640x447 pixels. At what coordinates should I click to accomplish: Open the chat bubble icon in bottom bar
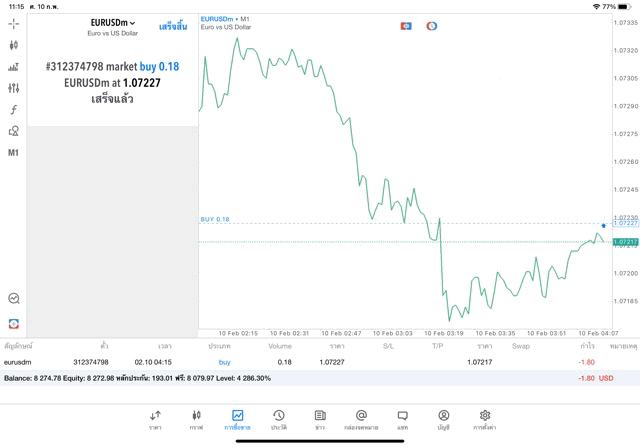click(x=402, y=419)
